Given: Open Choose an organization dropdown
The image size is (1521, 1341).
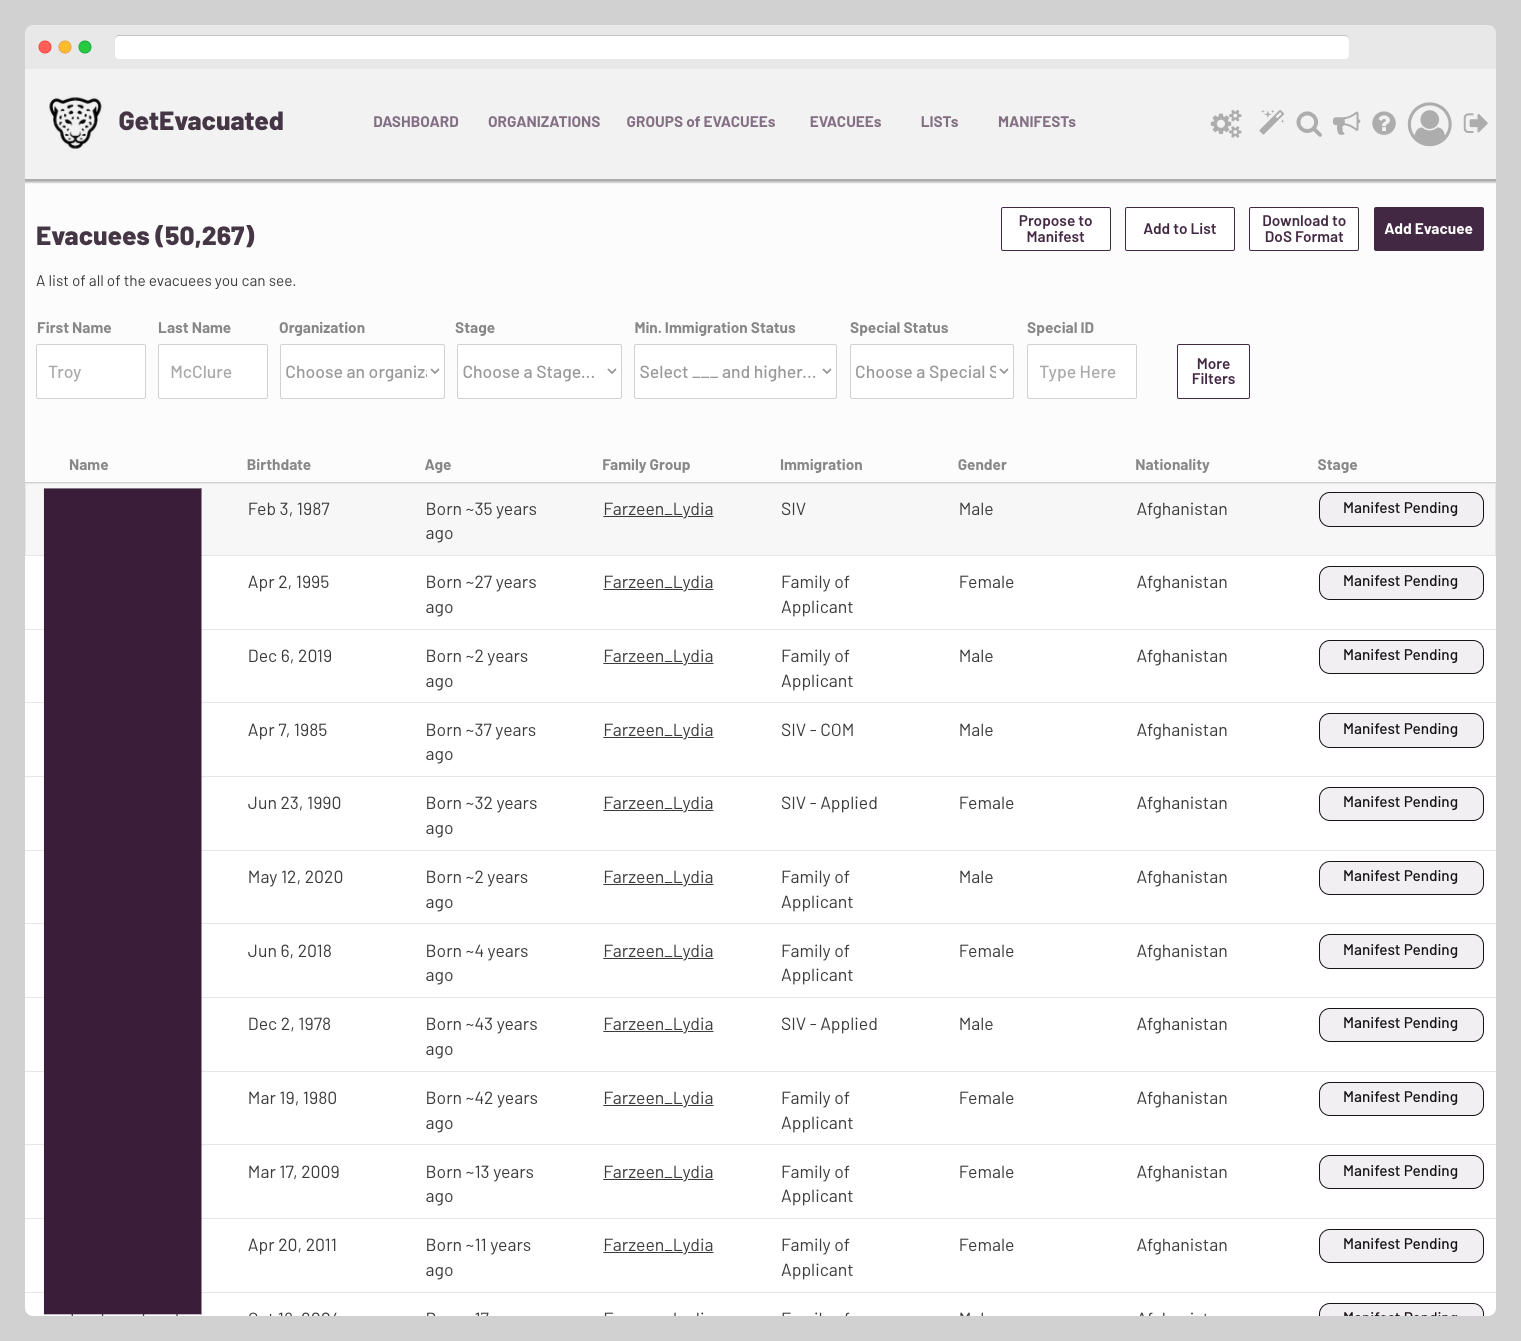Looking at the screenshot, I should [362, 372].
